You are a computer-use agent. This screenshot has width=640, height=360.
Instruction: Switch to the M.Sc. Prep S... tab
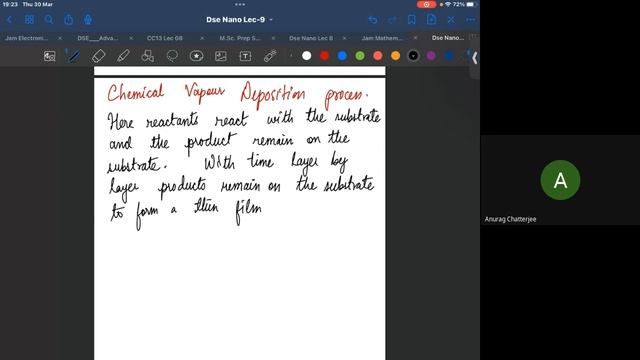point(240,38)
